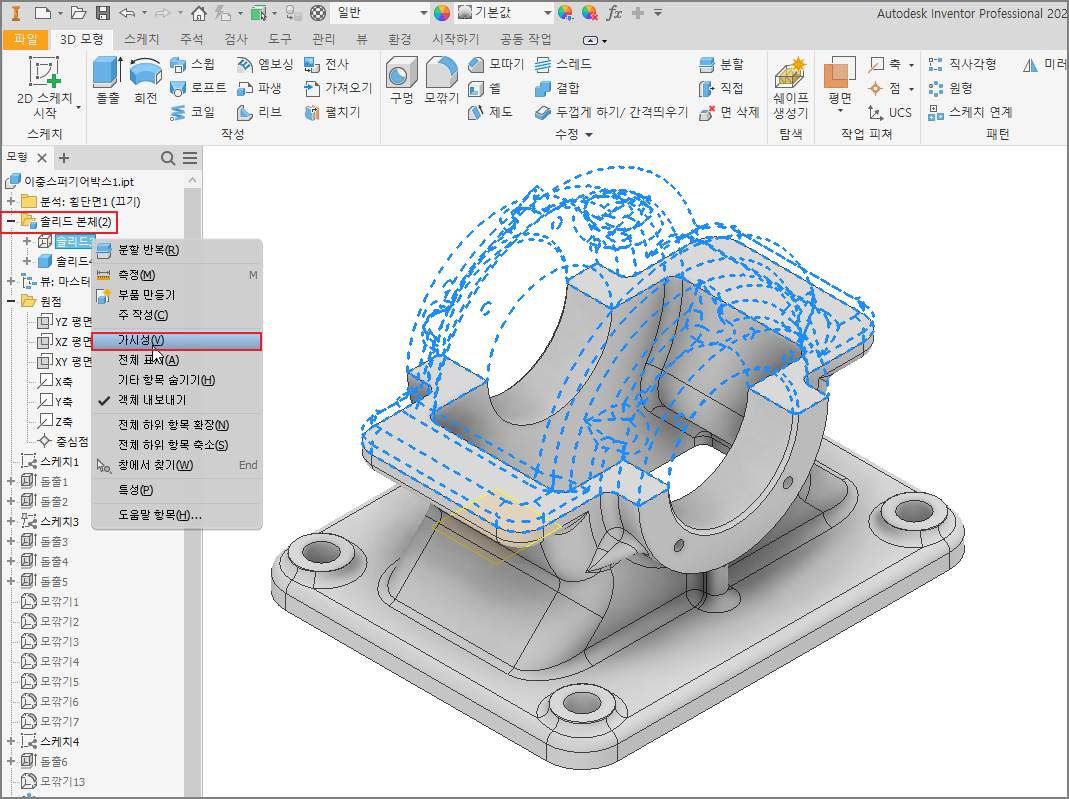This screenshot has height=799, width=1069.
Task: Select the Shell (쉘) tool
Action: point(485,88)
